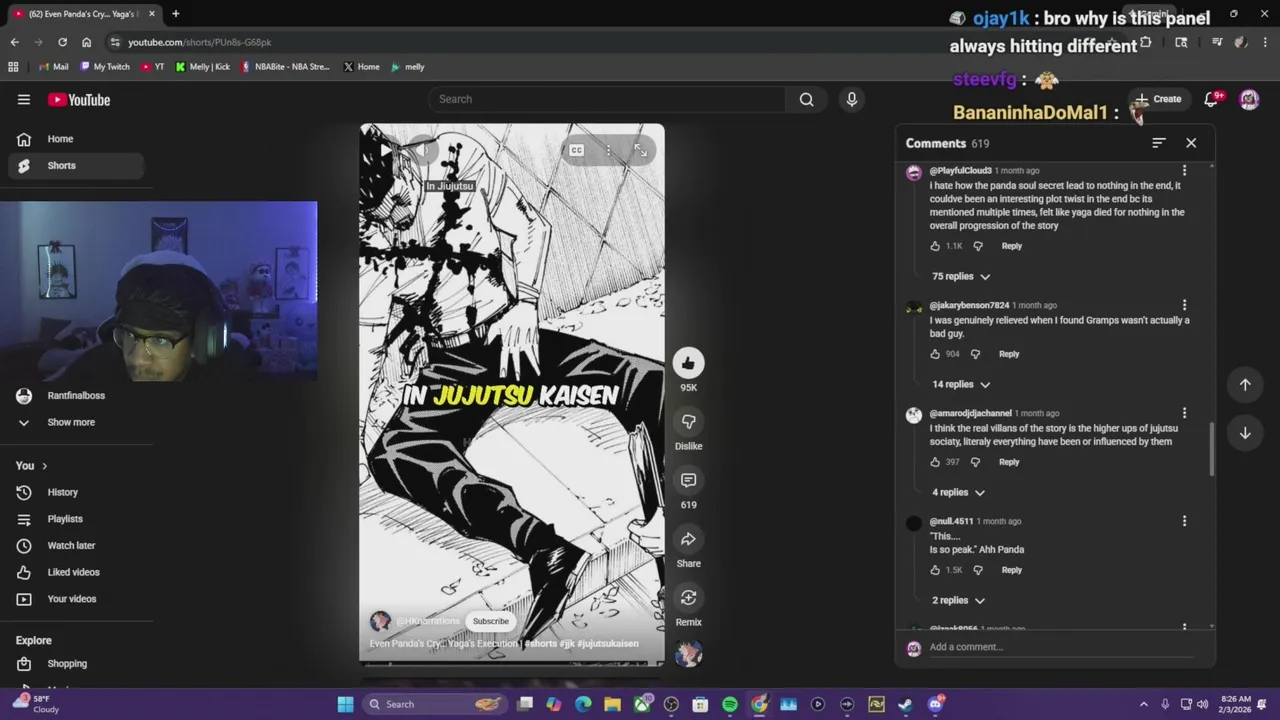This screenshot has height=720, width=1280.
Task: Like the @null.4511 comment
Action: [935, 570]
